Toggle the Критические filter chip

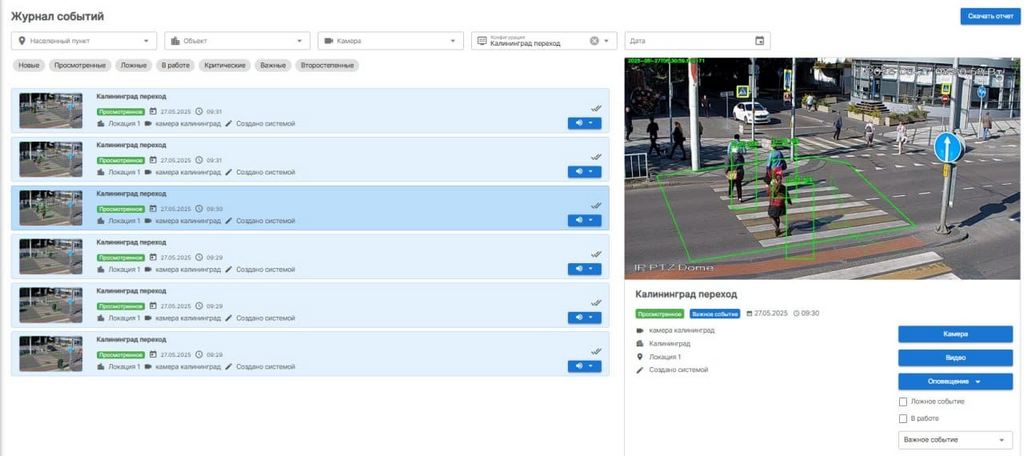pos(225,65)
